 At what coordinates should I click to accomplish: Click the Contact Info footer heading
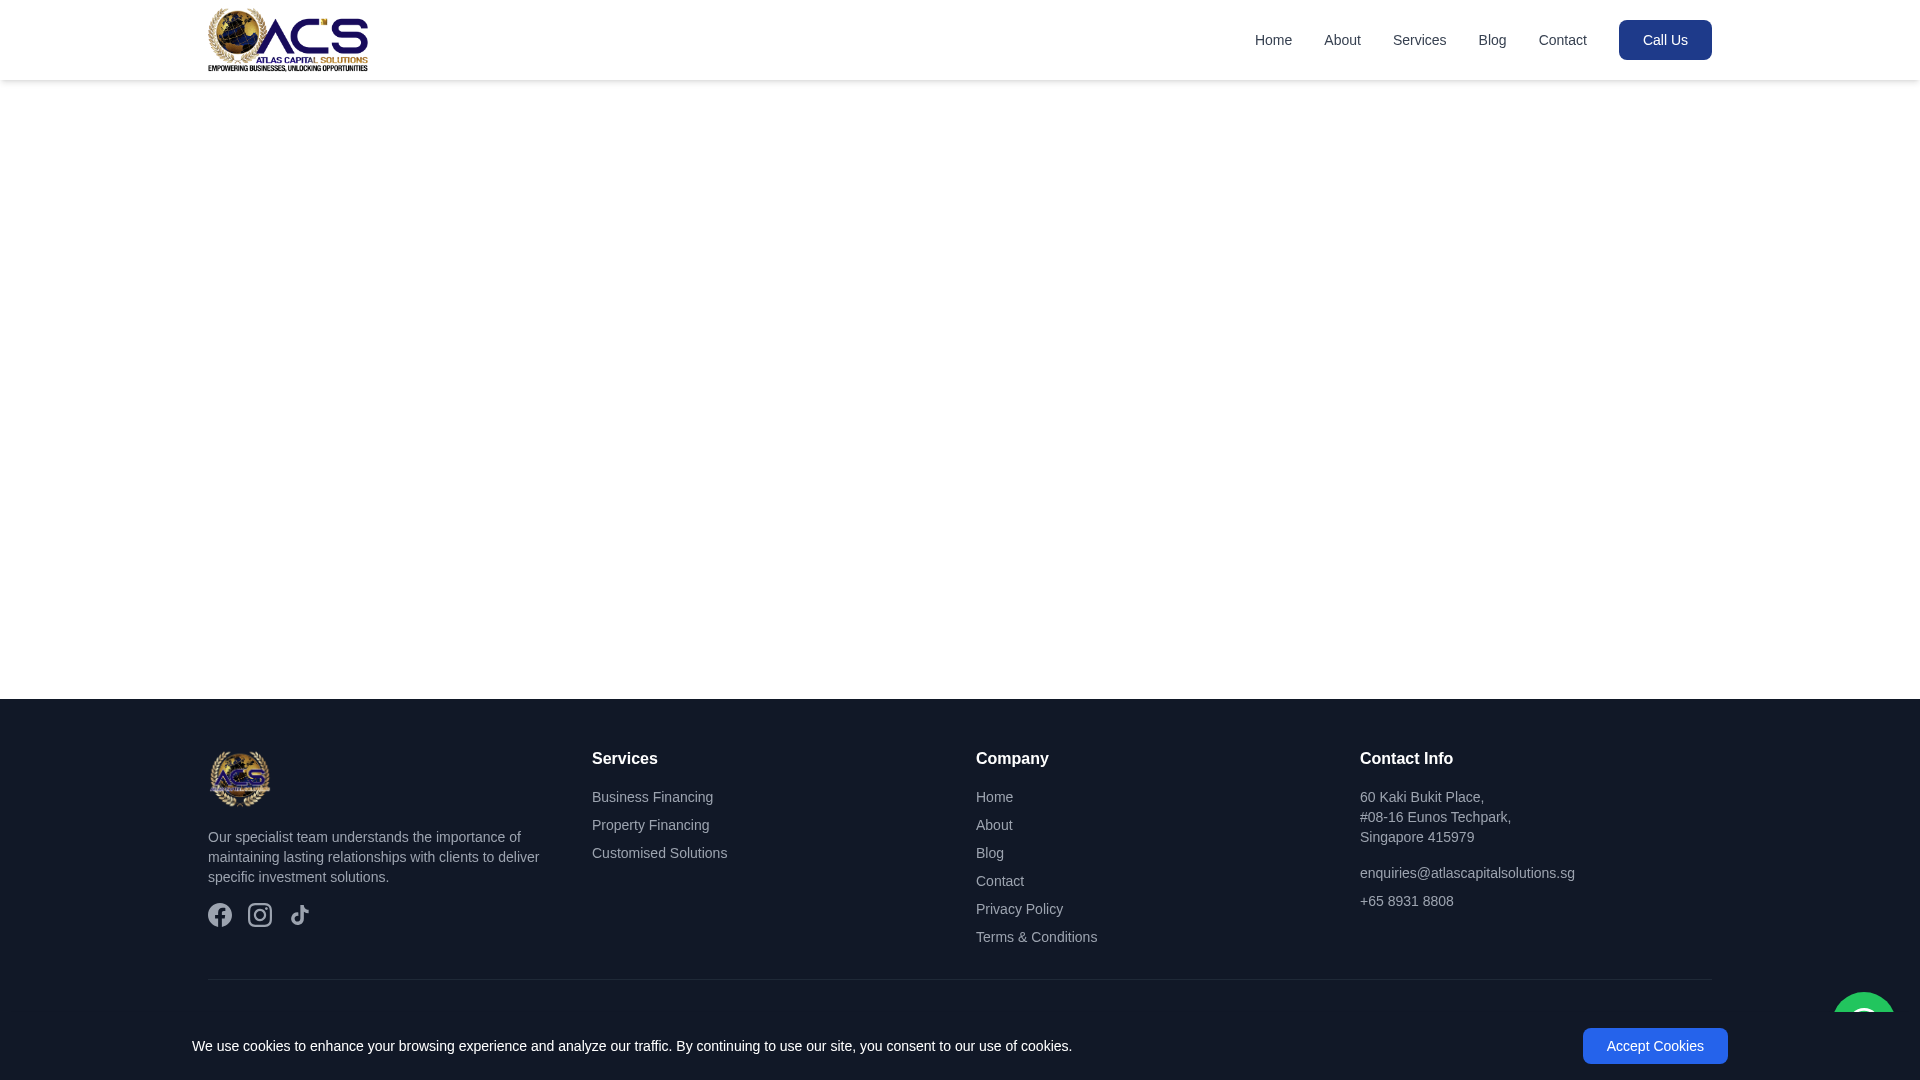pos(1406,759)
